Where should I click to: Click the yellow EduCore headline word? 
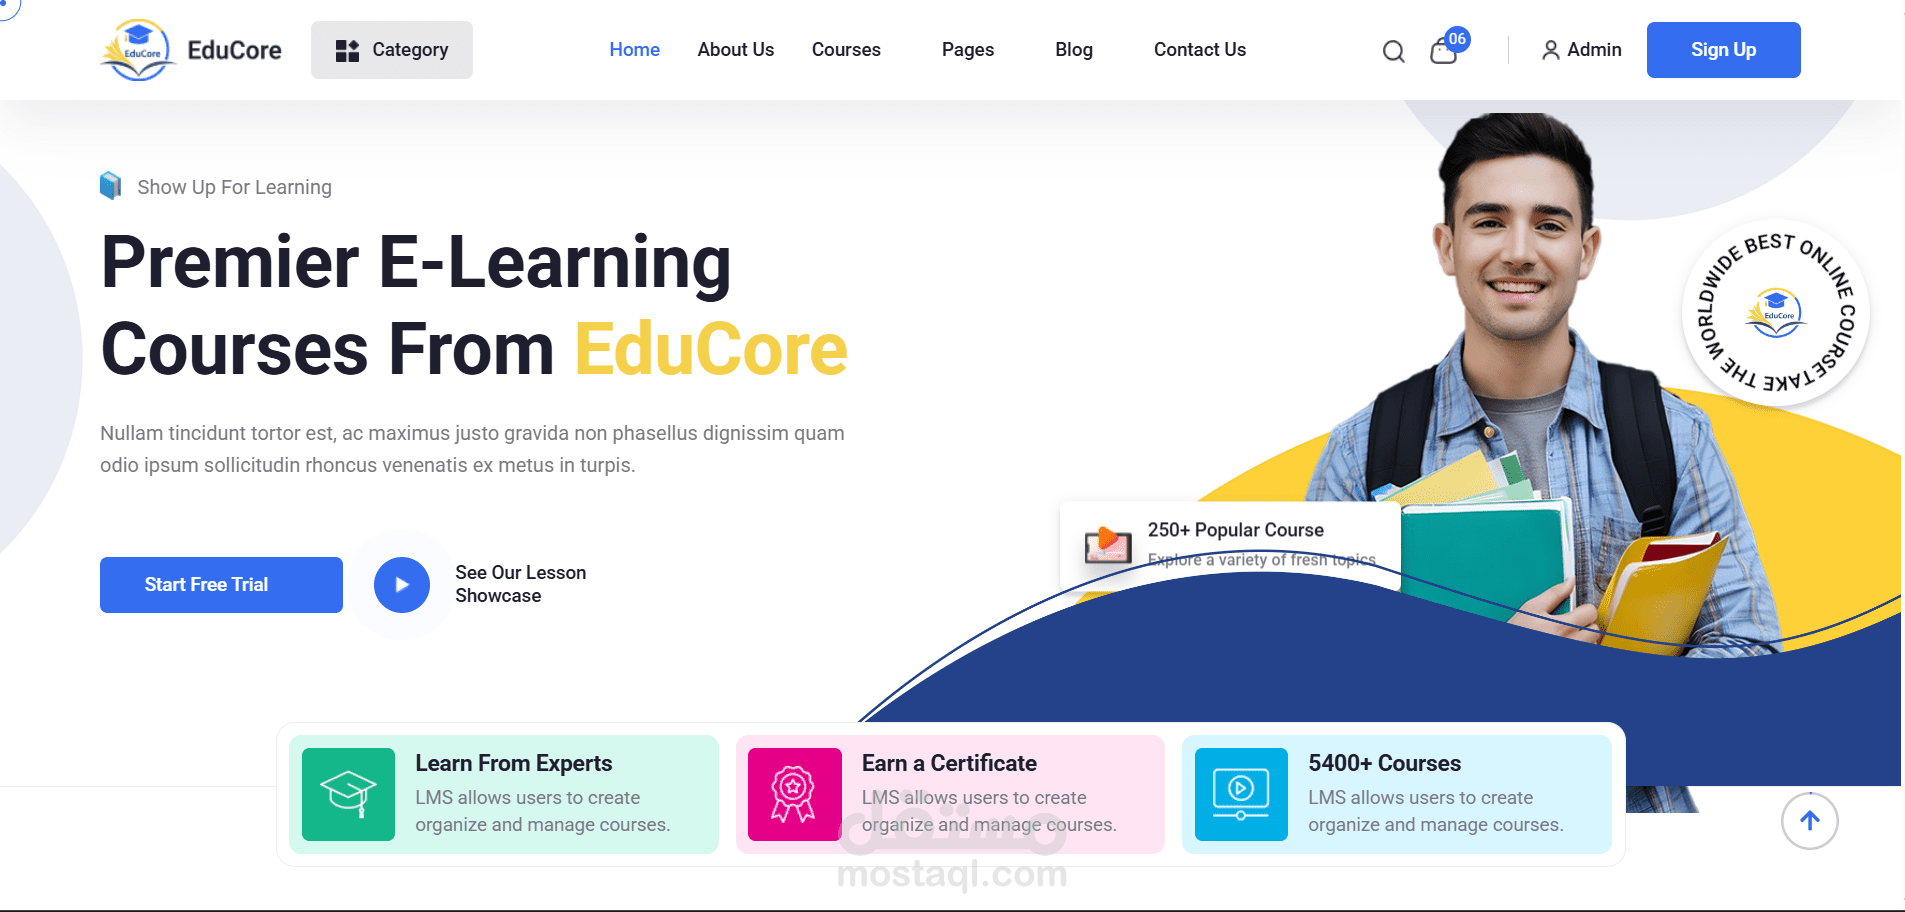coord(711,349)
